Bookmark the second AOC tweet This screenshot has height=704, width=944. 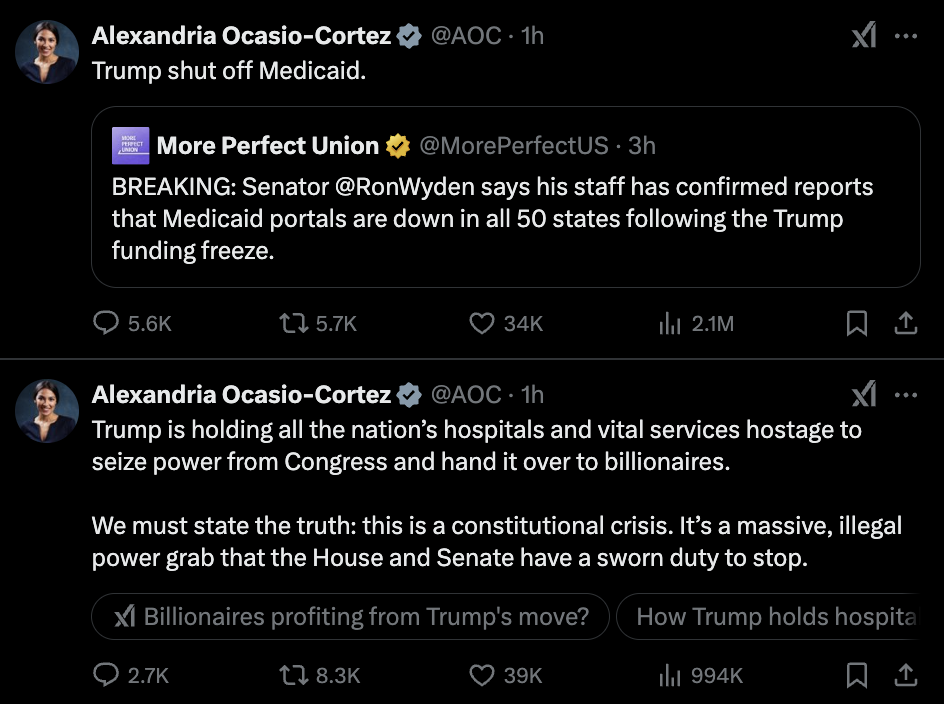coord(857,676)
